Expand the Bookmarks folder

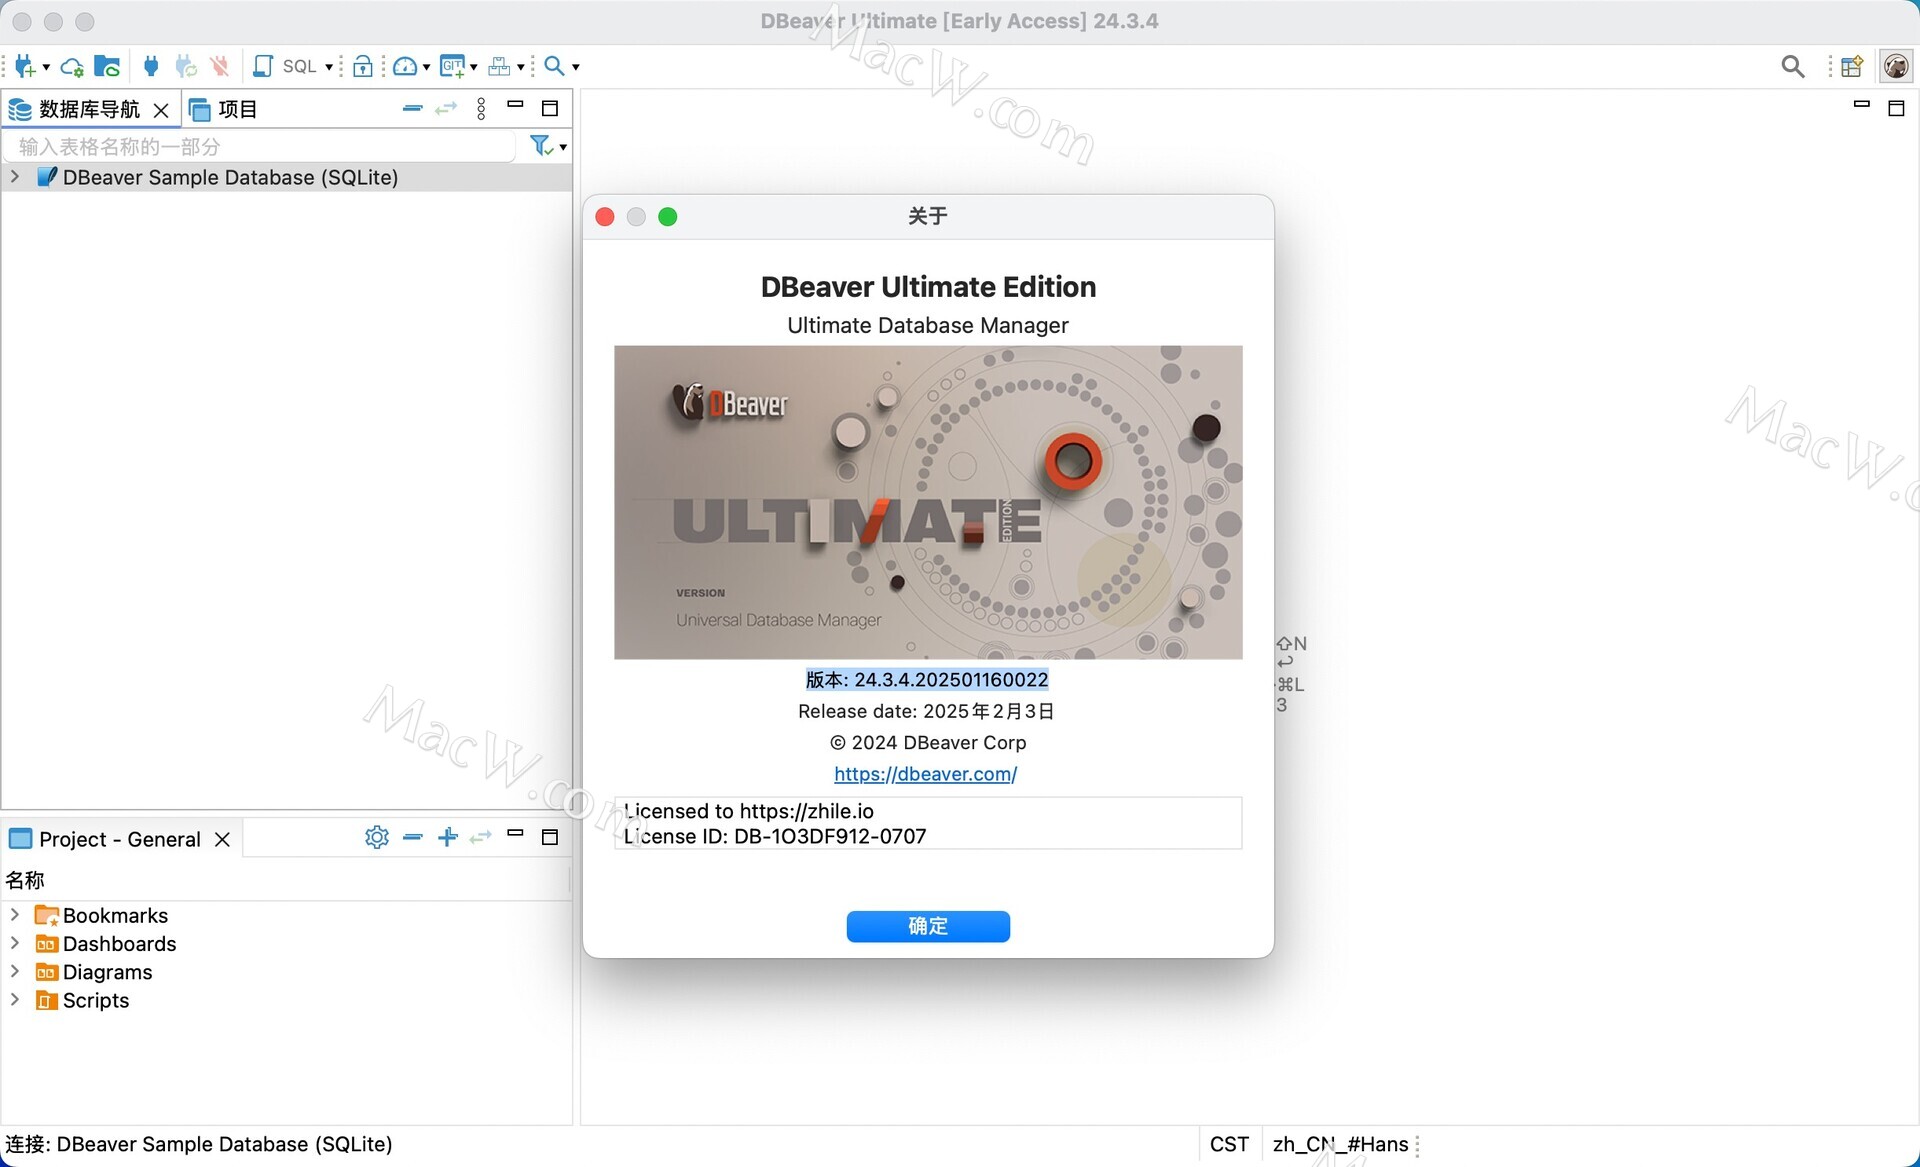pos(15,915)
